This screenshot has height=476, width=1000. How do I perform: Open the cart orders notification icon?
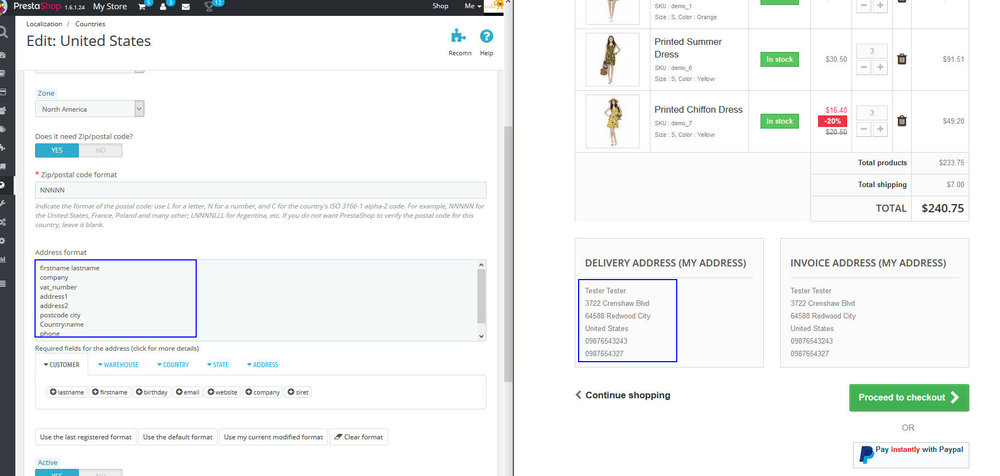coord(142,6)
